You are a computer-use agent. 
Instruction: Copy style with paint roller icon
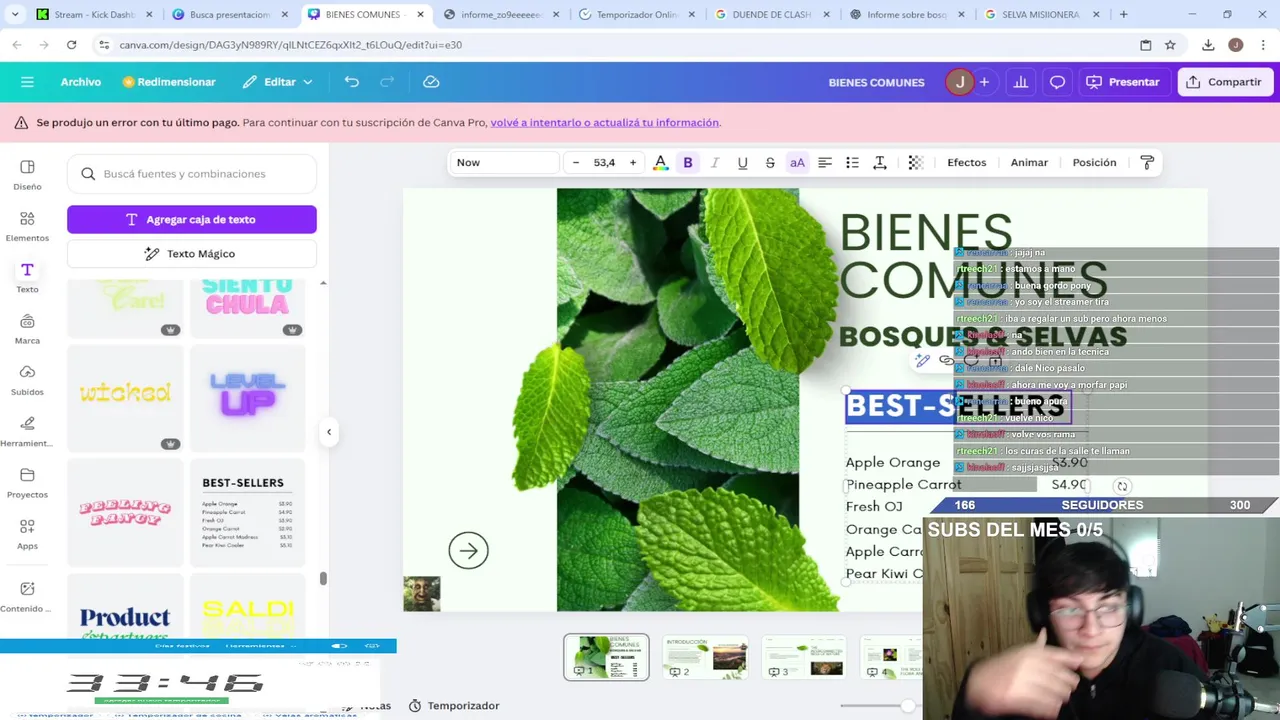click(x=1147, y=163)
